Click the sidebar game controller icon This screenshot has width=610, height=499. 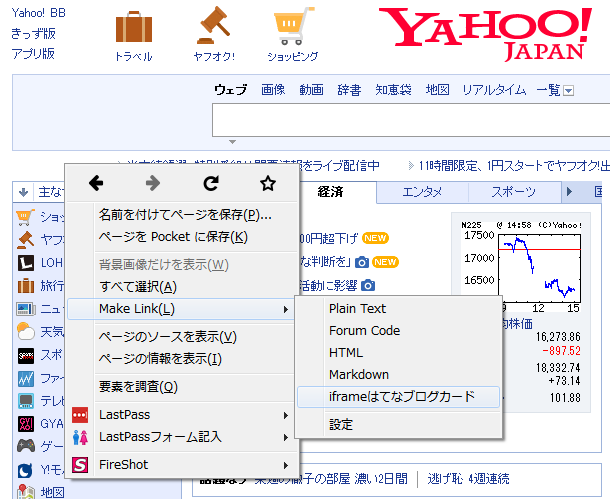(26, 446)
